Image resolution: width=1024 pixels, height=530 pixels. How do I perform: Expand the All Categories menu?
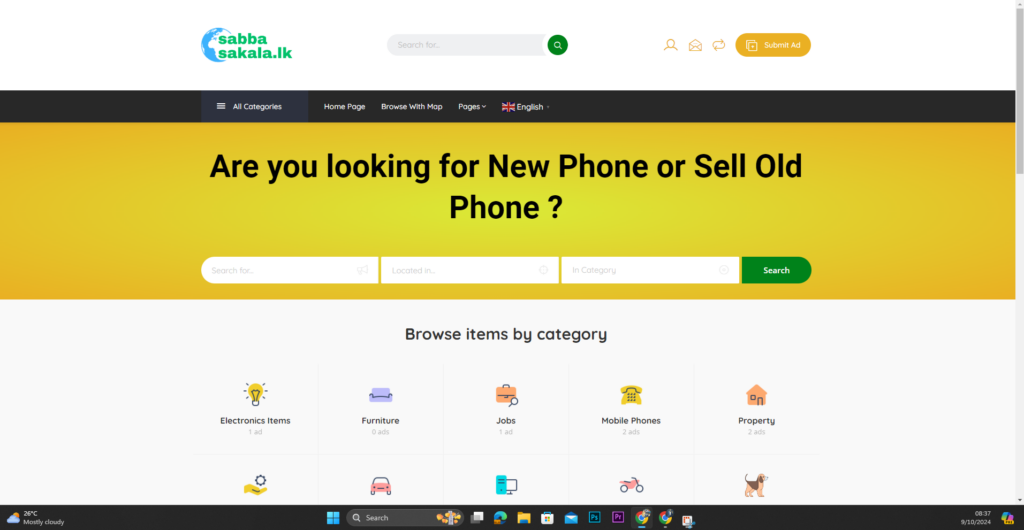tap(255, 106)
